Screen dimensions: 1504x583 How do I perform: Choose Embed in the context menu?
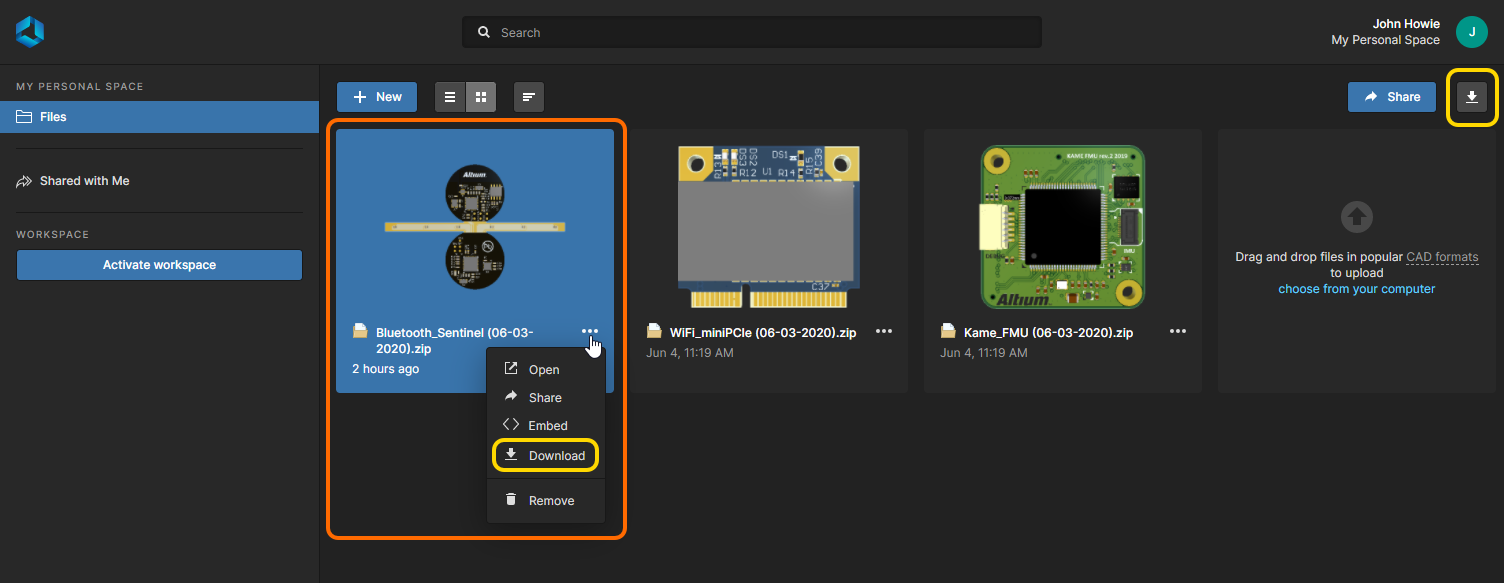tap(546, 426)
